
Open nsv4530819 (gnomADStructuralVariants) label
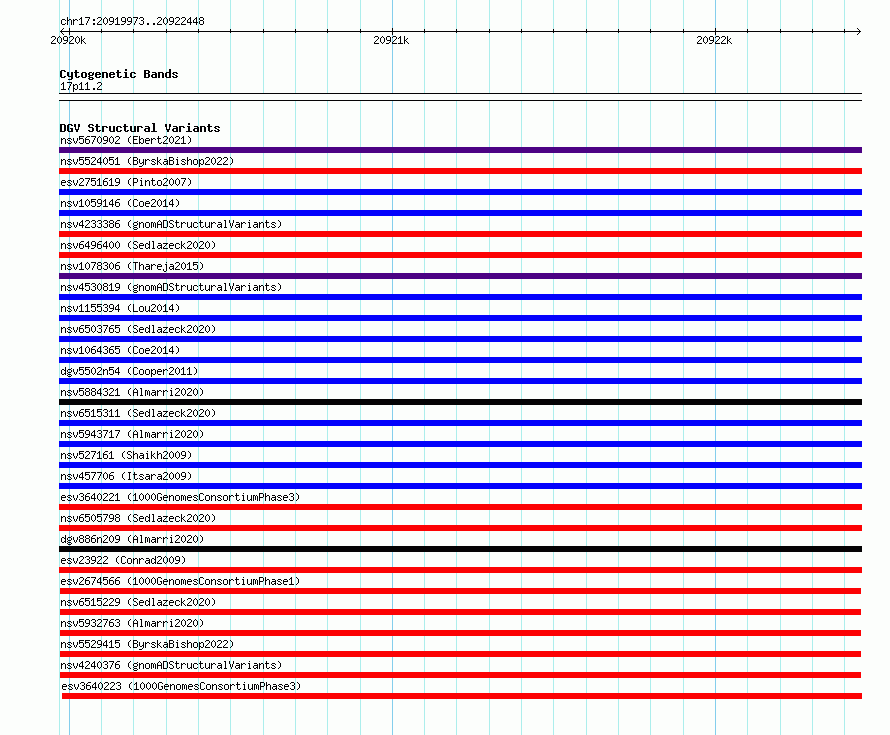[x=171, y=287]
